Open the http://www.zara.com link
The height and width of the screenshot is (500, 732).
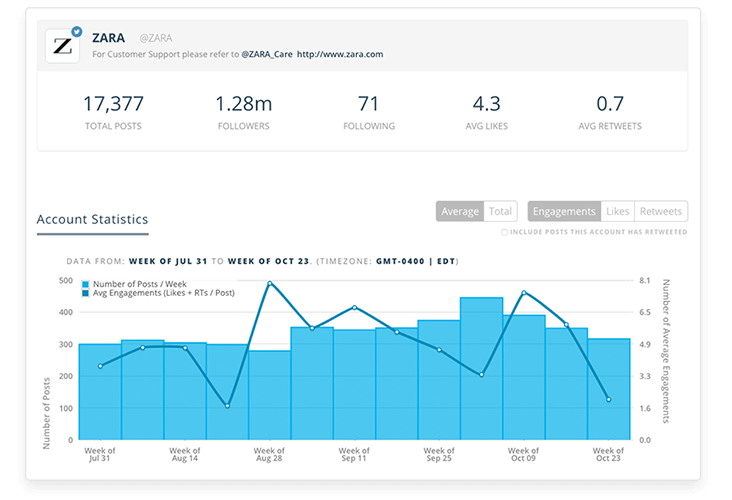click(x=340, y=54)
